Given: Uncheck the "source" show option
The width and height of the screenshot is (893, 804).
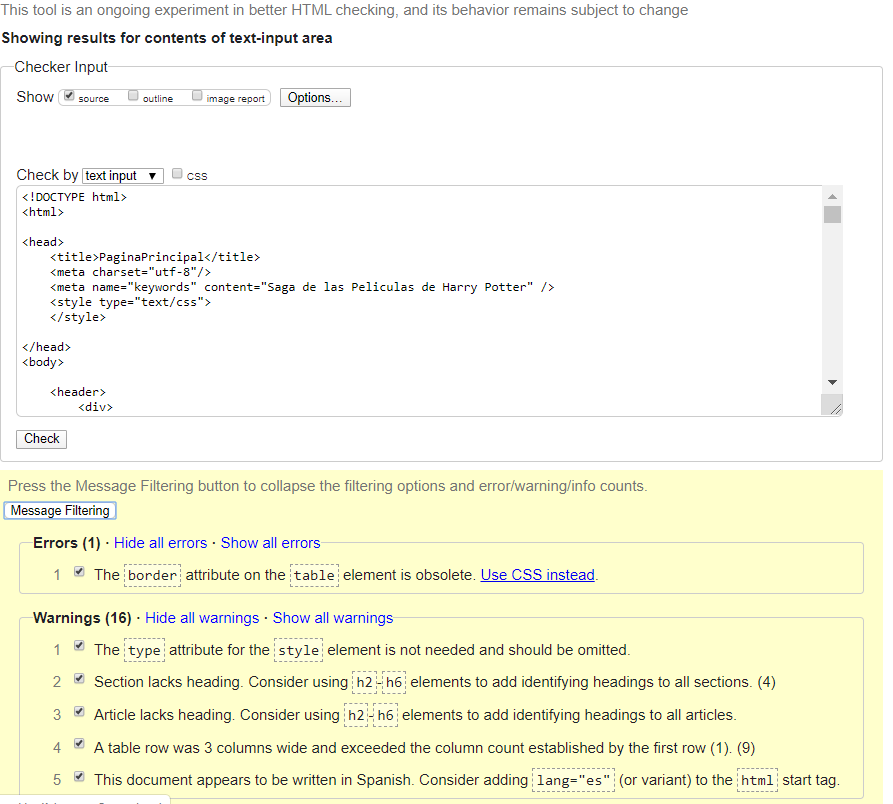Looking at the screenshot, I should 69,95.
